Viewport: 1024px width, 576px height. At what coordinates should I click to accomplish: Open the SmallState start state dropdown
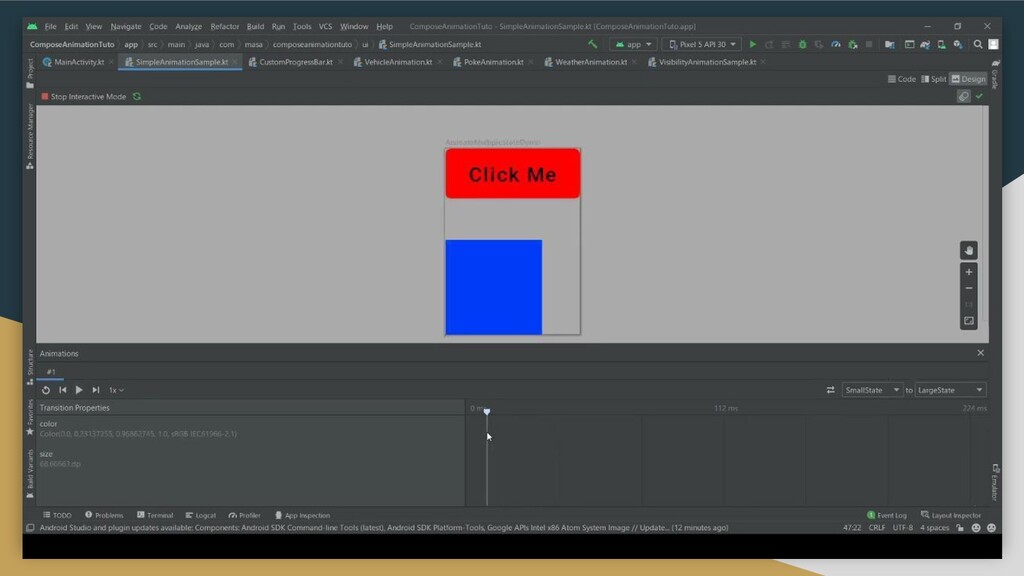872,390
